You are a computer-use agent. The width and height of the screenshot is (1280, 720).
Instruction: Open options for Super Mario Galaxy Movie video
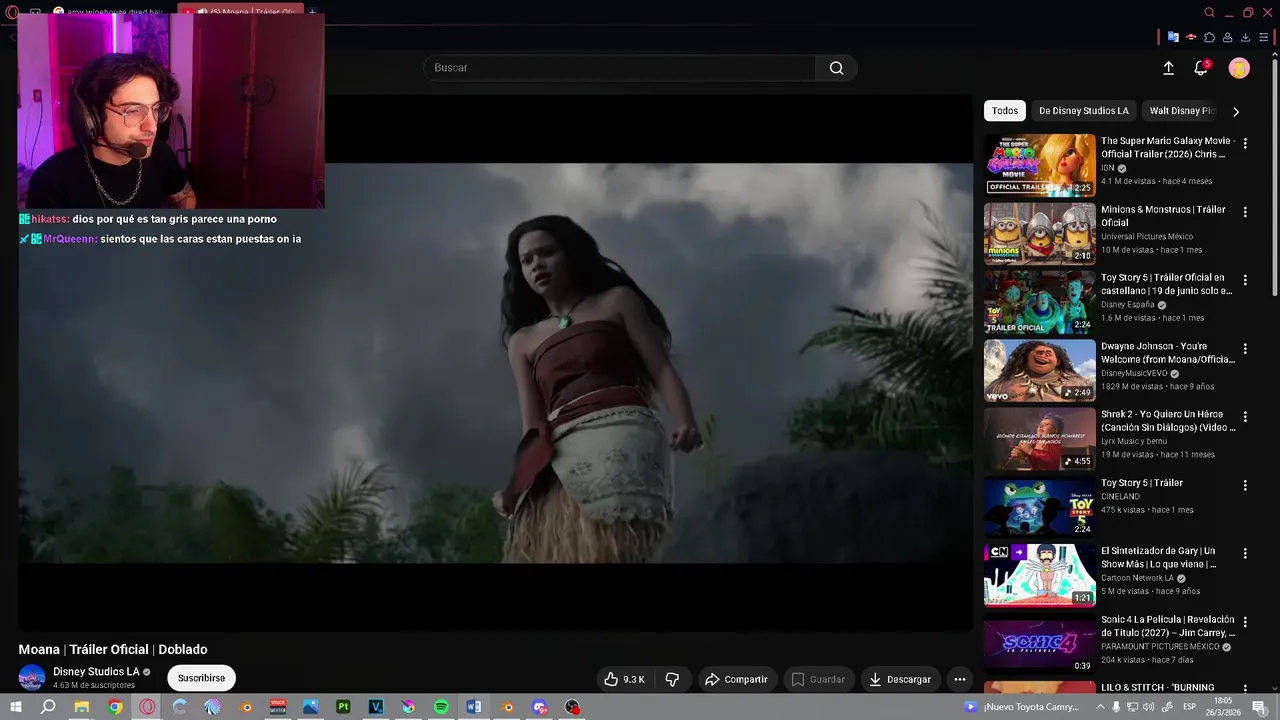click(1245, 143)
